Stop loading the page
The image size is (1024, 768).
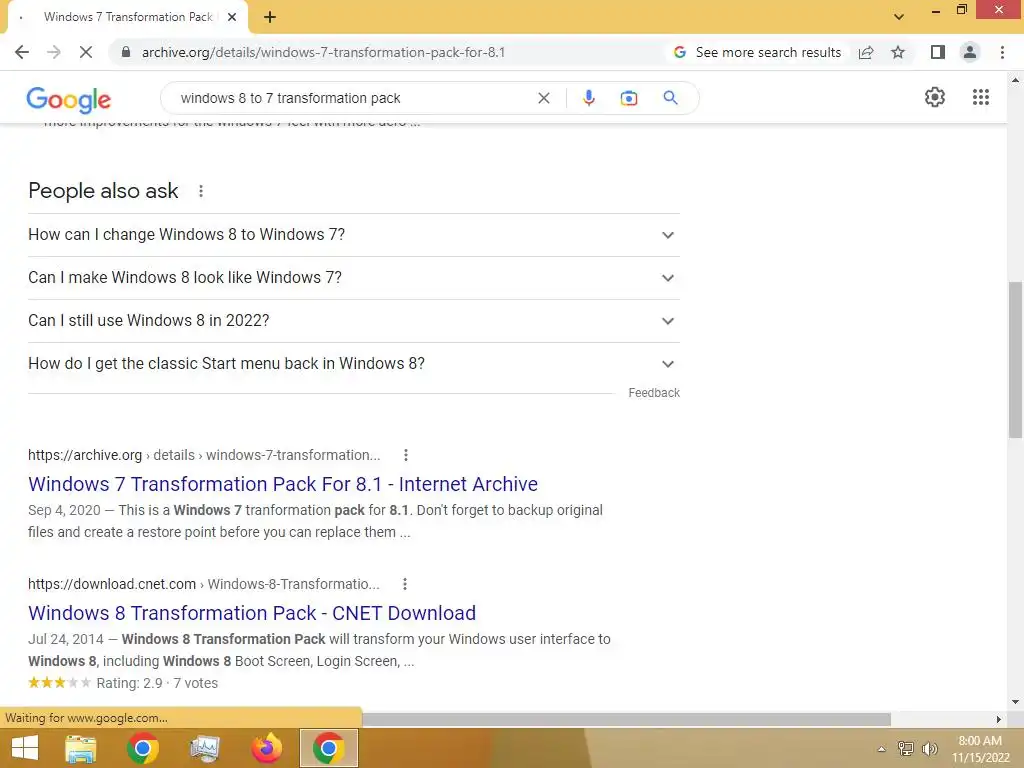(x=86, y=52)
